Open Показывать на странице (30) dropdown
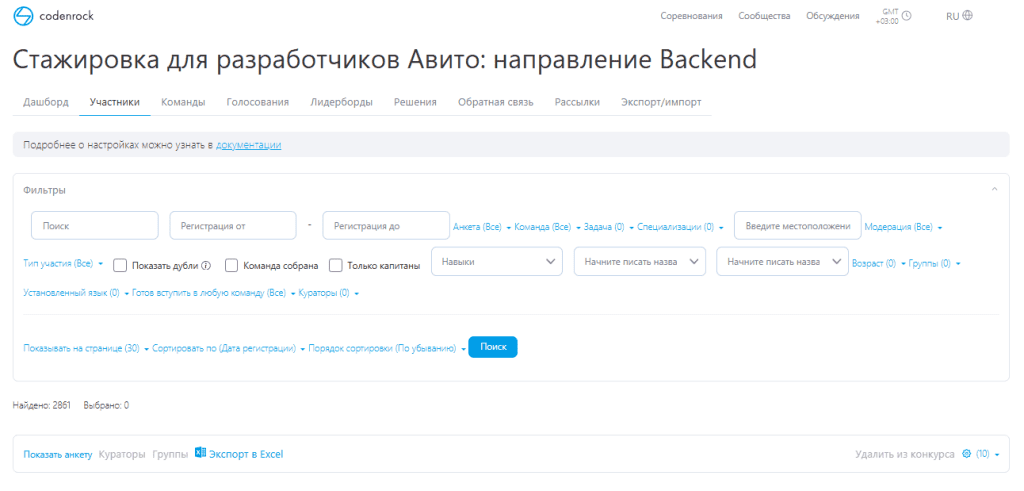Image resolution: width=1024 pixels, height=491 pixels. (x=86, y=349)
